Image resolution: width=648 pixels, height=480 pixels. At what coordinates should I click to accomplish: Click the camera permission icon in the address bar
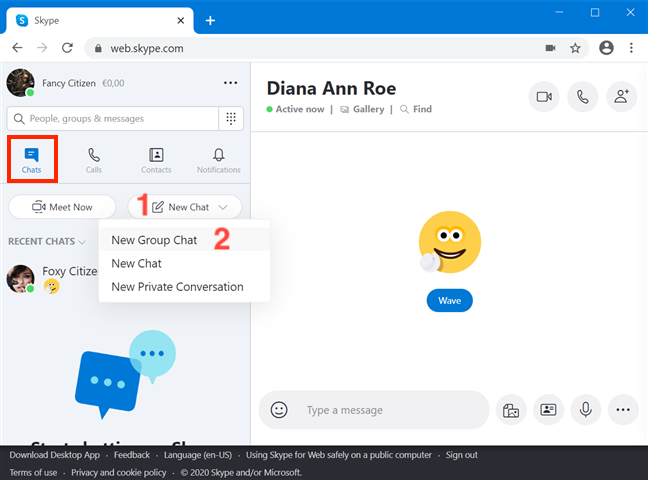pos(550,48)
